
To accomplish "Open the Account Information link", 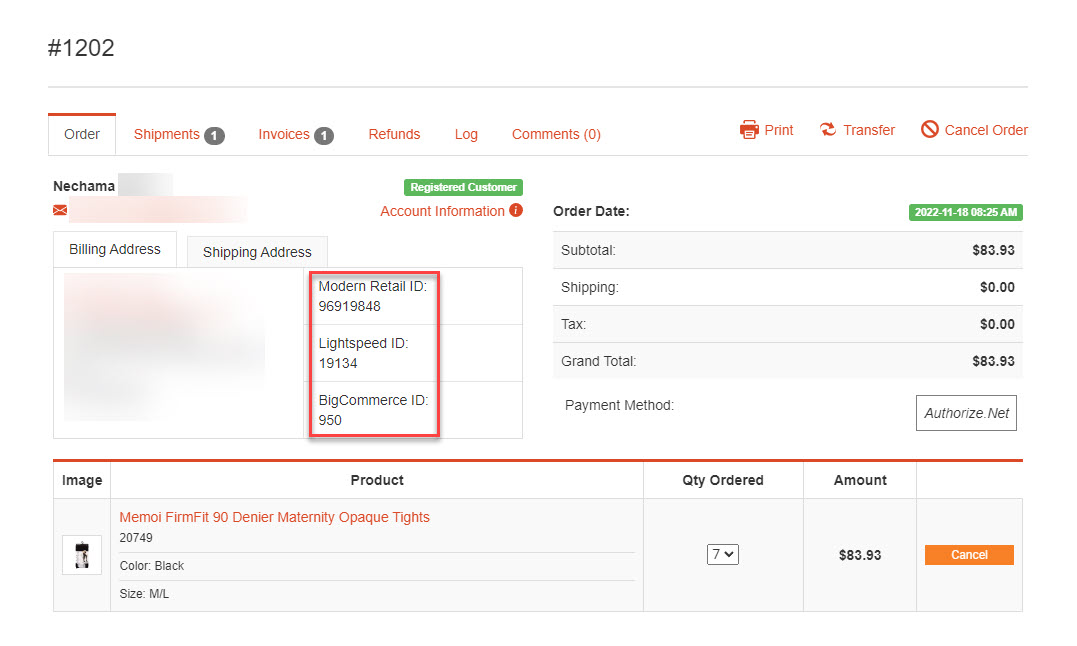I will [442, 211].
